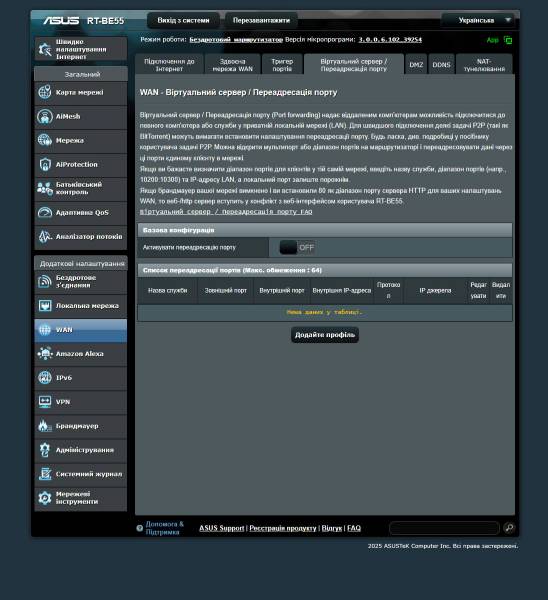Click the Аналізатор потоків graph icon
Image resolution: width=548 pixels, height=600 pixels.
(45, 236)
